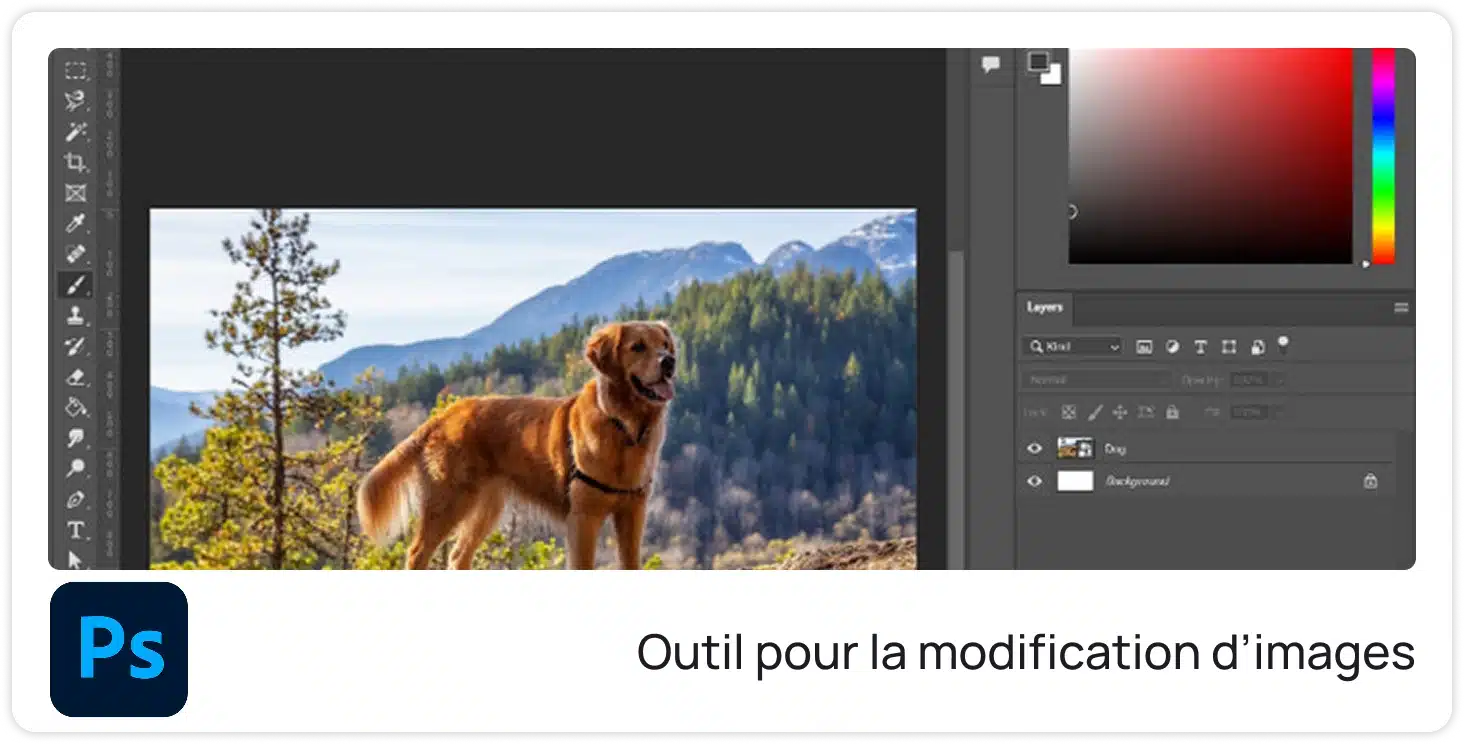This screenshot has width=1464, height=744.
Task: Open the Normal blend mode dropdown
Action: coord(1096,380)
